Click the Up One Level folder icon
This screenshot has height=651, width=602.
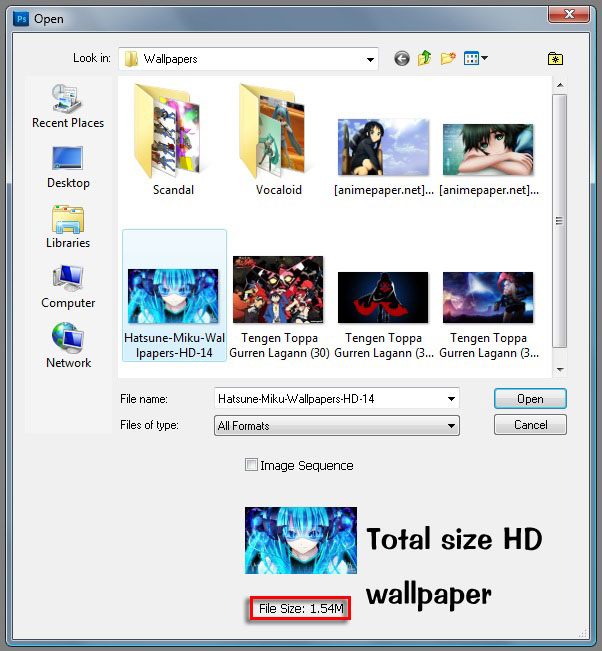424,59
